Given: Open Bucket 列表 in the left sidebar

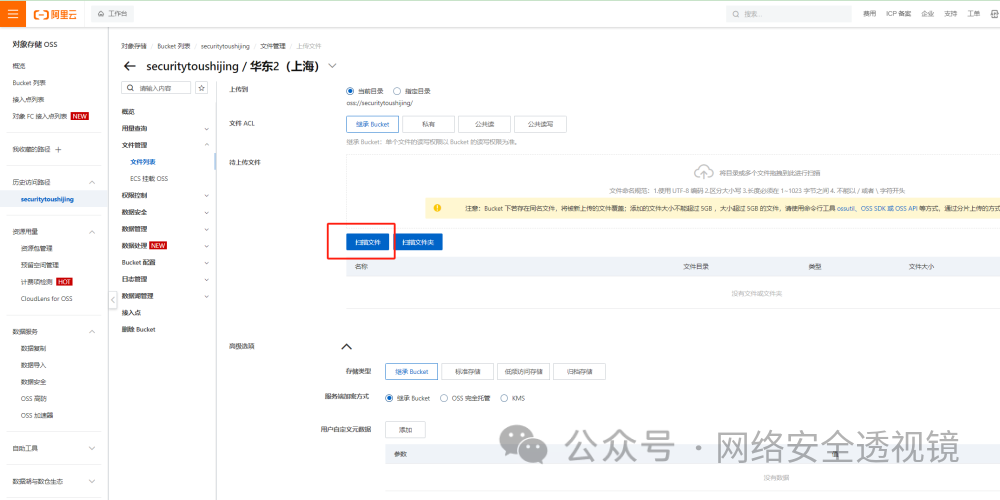Looking at the screenshot, I should (x=29, y=83).
